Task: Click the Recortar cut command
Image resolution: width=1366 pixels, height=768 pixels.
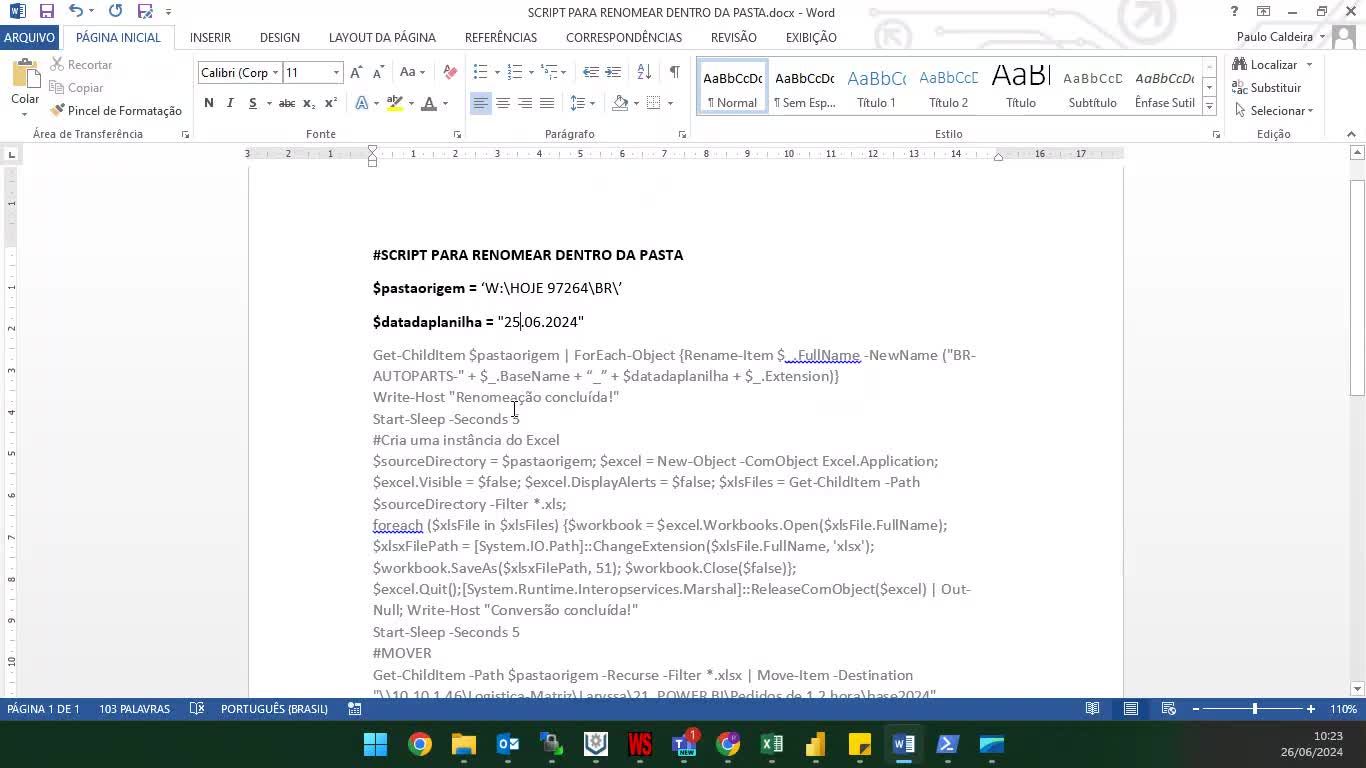Action: 81,65
